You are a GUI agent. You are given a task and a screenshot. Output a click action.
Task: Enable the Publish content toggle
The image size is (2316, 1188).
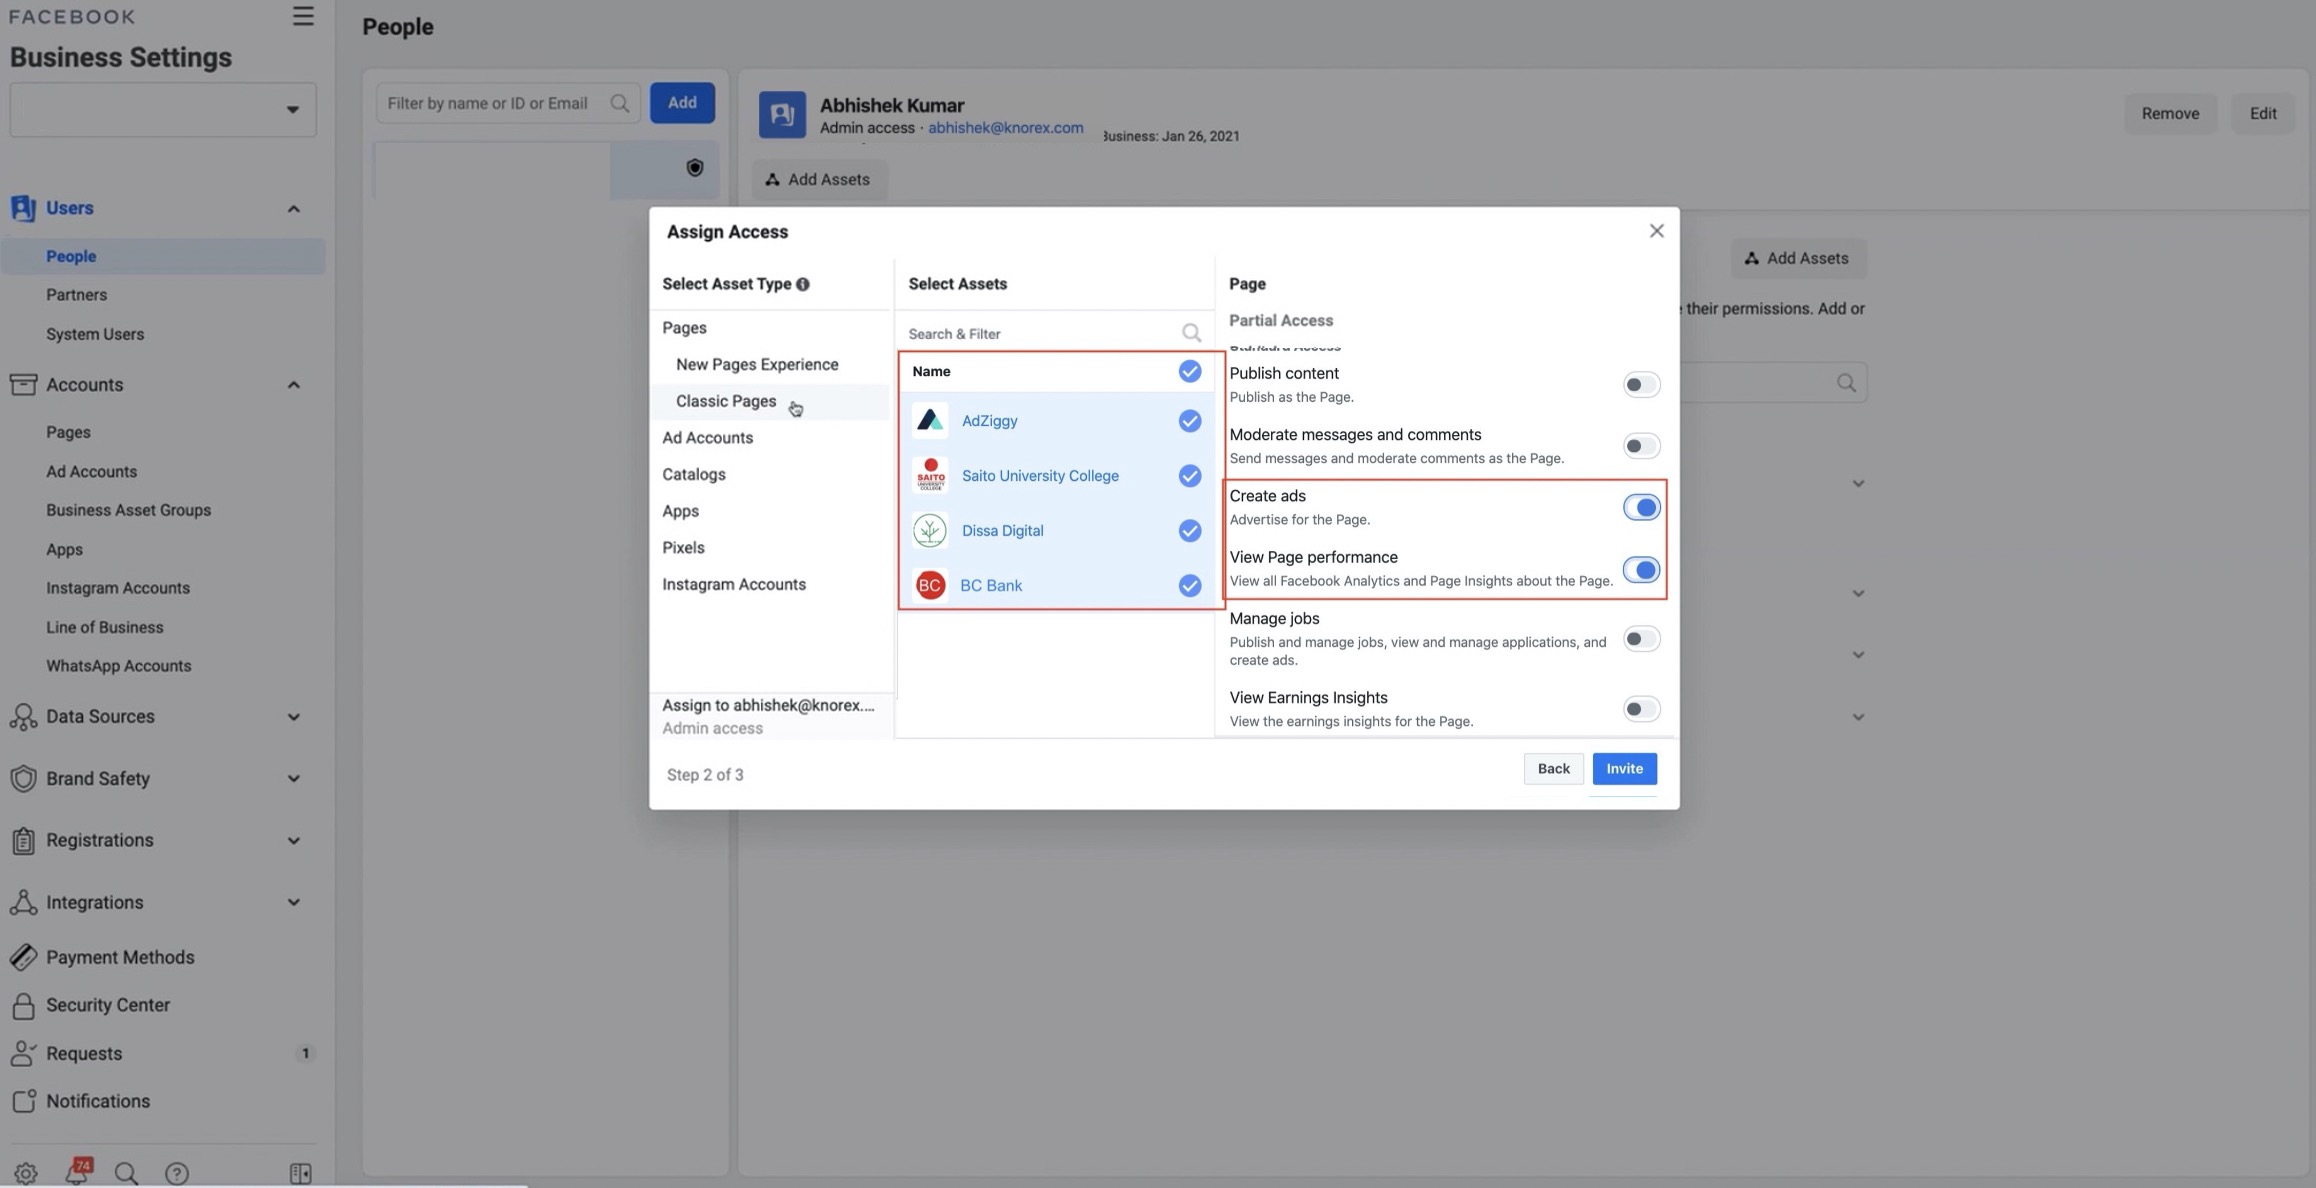point(1640,385)
